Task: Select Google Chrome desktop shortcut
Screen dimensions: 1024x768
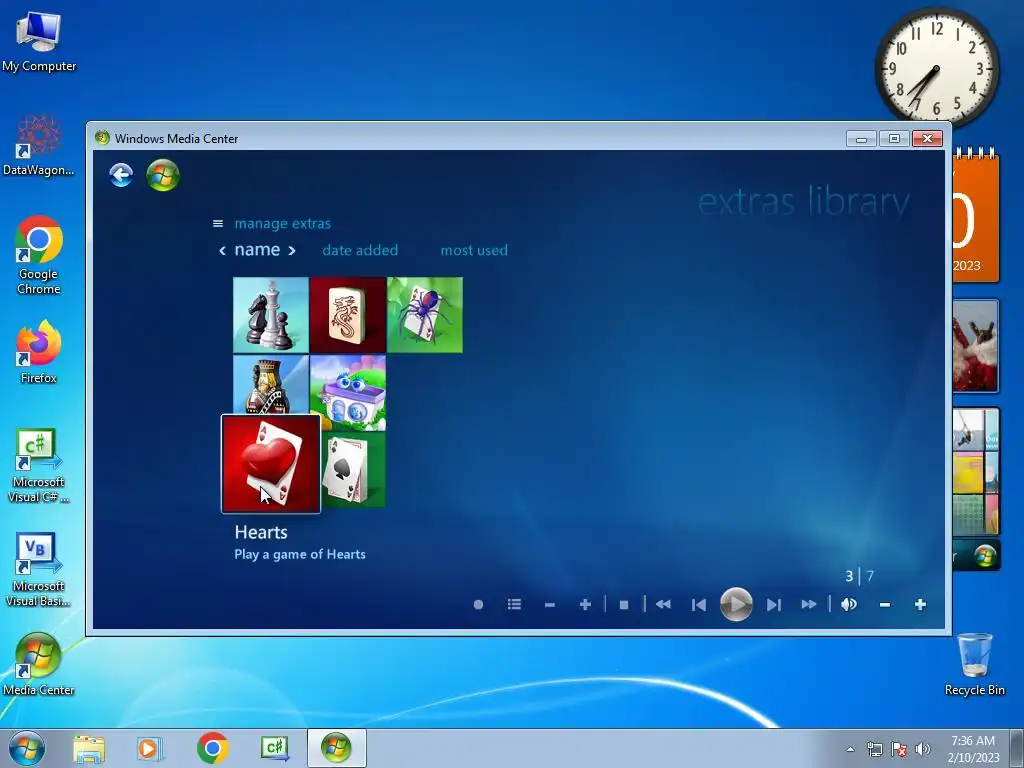Action: [x=39, y=255]
